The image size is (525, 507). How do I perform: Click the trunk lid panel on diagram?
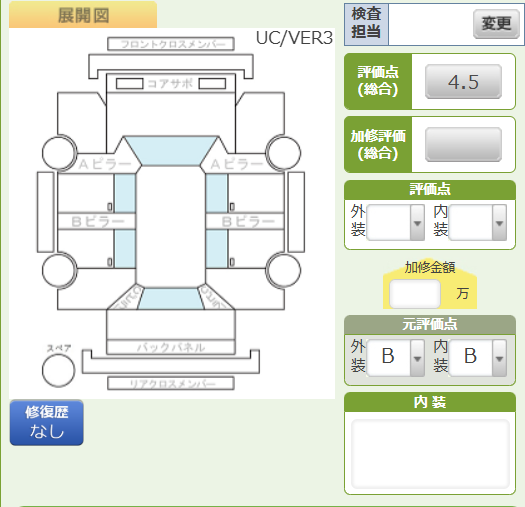171,324
